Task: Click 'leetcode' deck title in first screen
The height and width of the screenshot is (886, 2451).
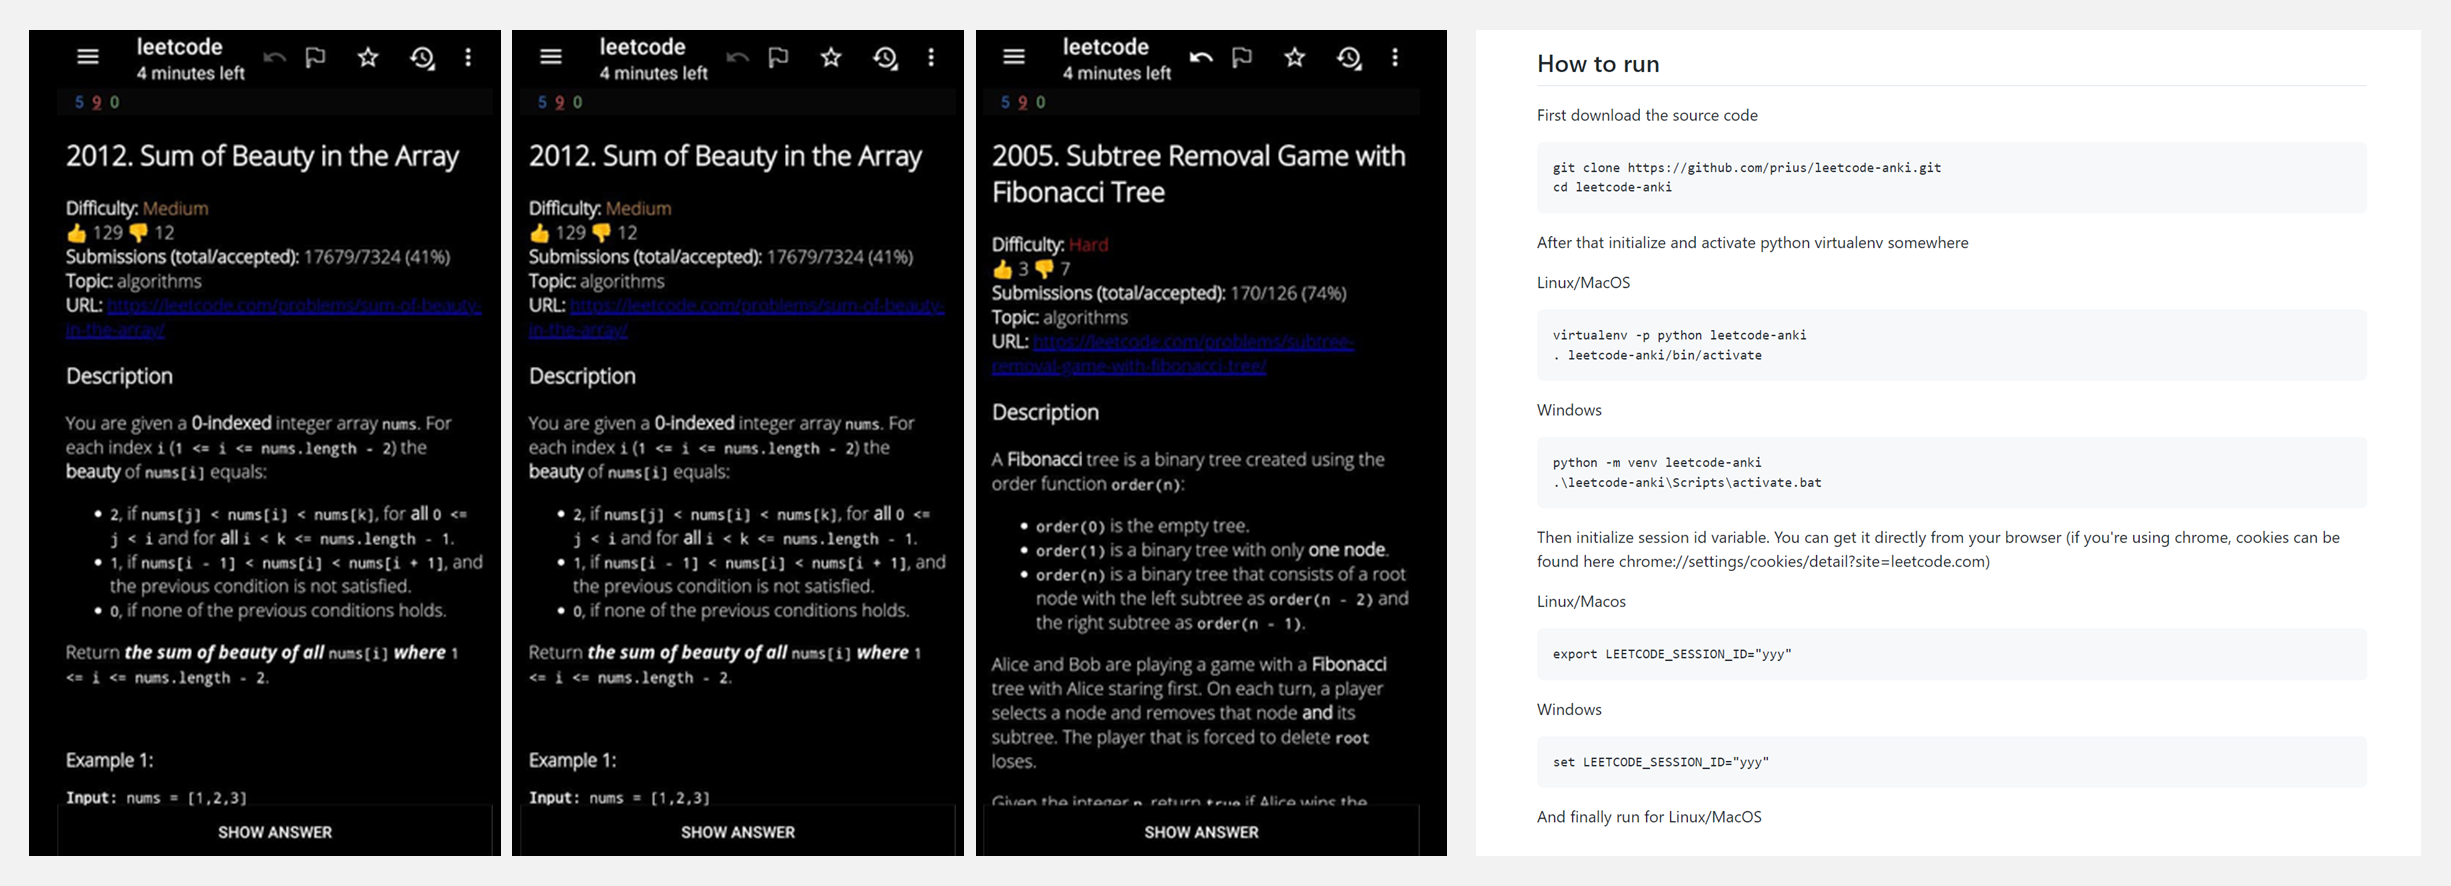Action: click(179, 47)
